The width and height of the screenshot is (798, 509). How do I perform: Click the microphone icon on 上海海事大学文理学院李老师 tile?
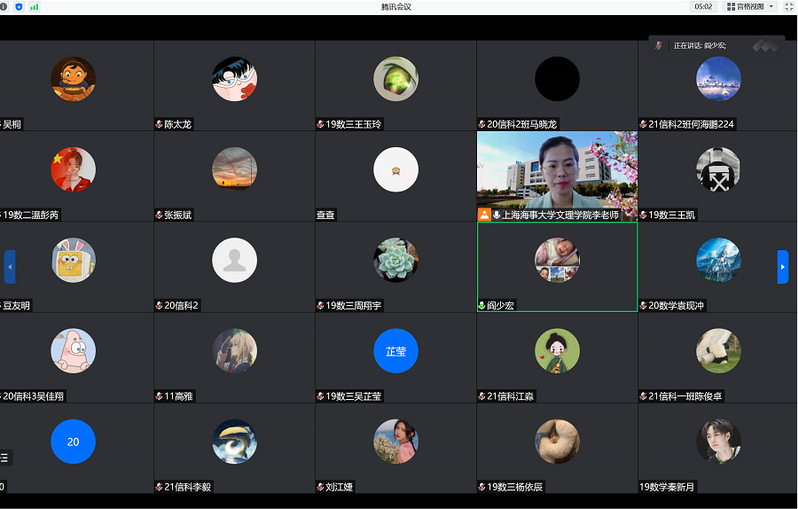[x=496, y=215]
